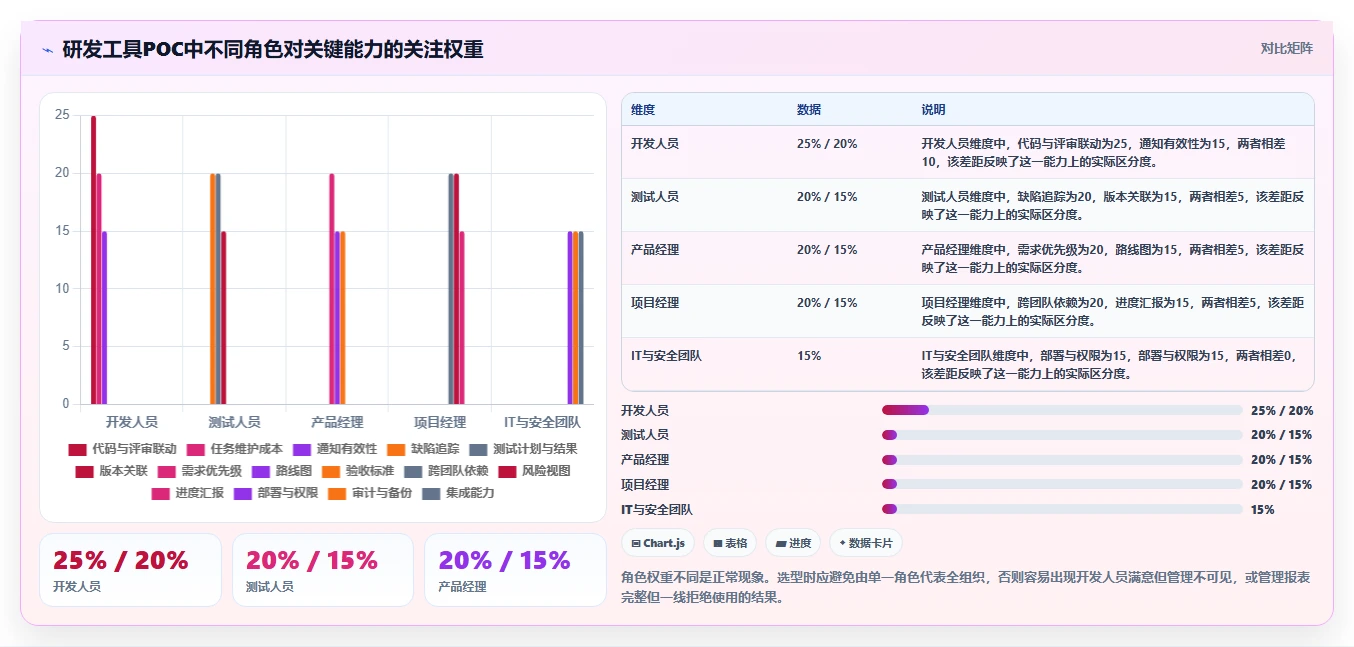
Task: Toggle the 任务维护成本 legend series
Action: [234, 449]
